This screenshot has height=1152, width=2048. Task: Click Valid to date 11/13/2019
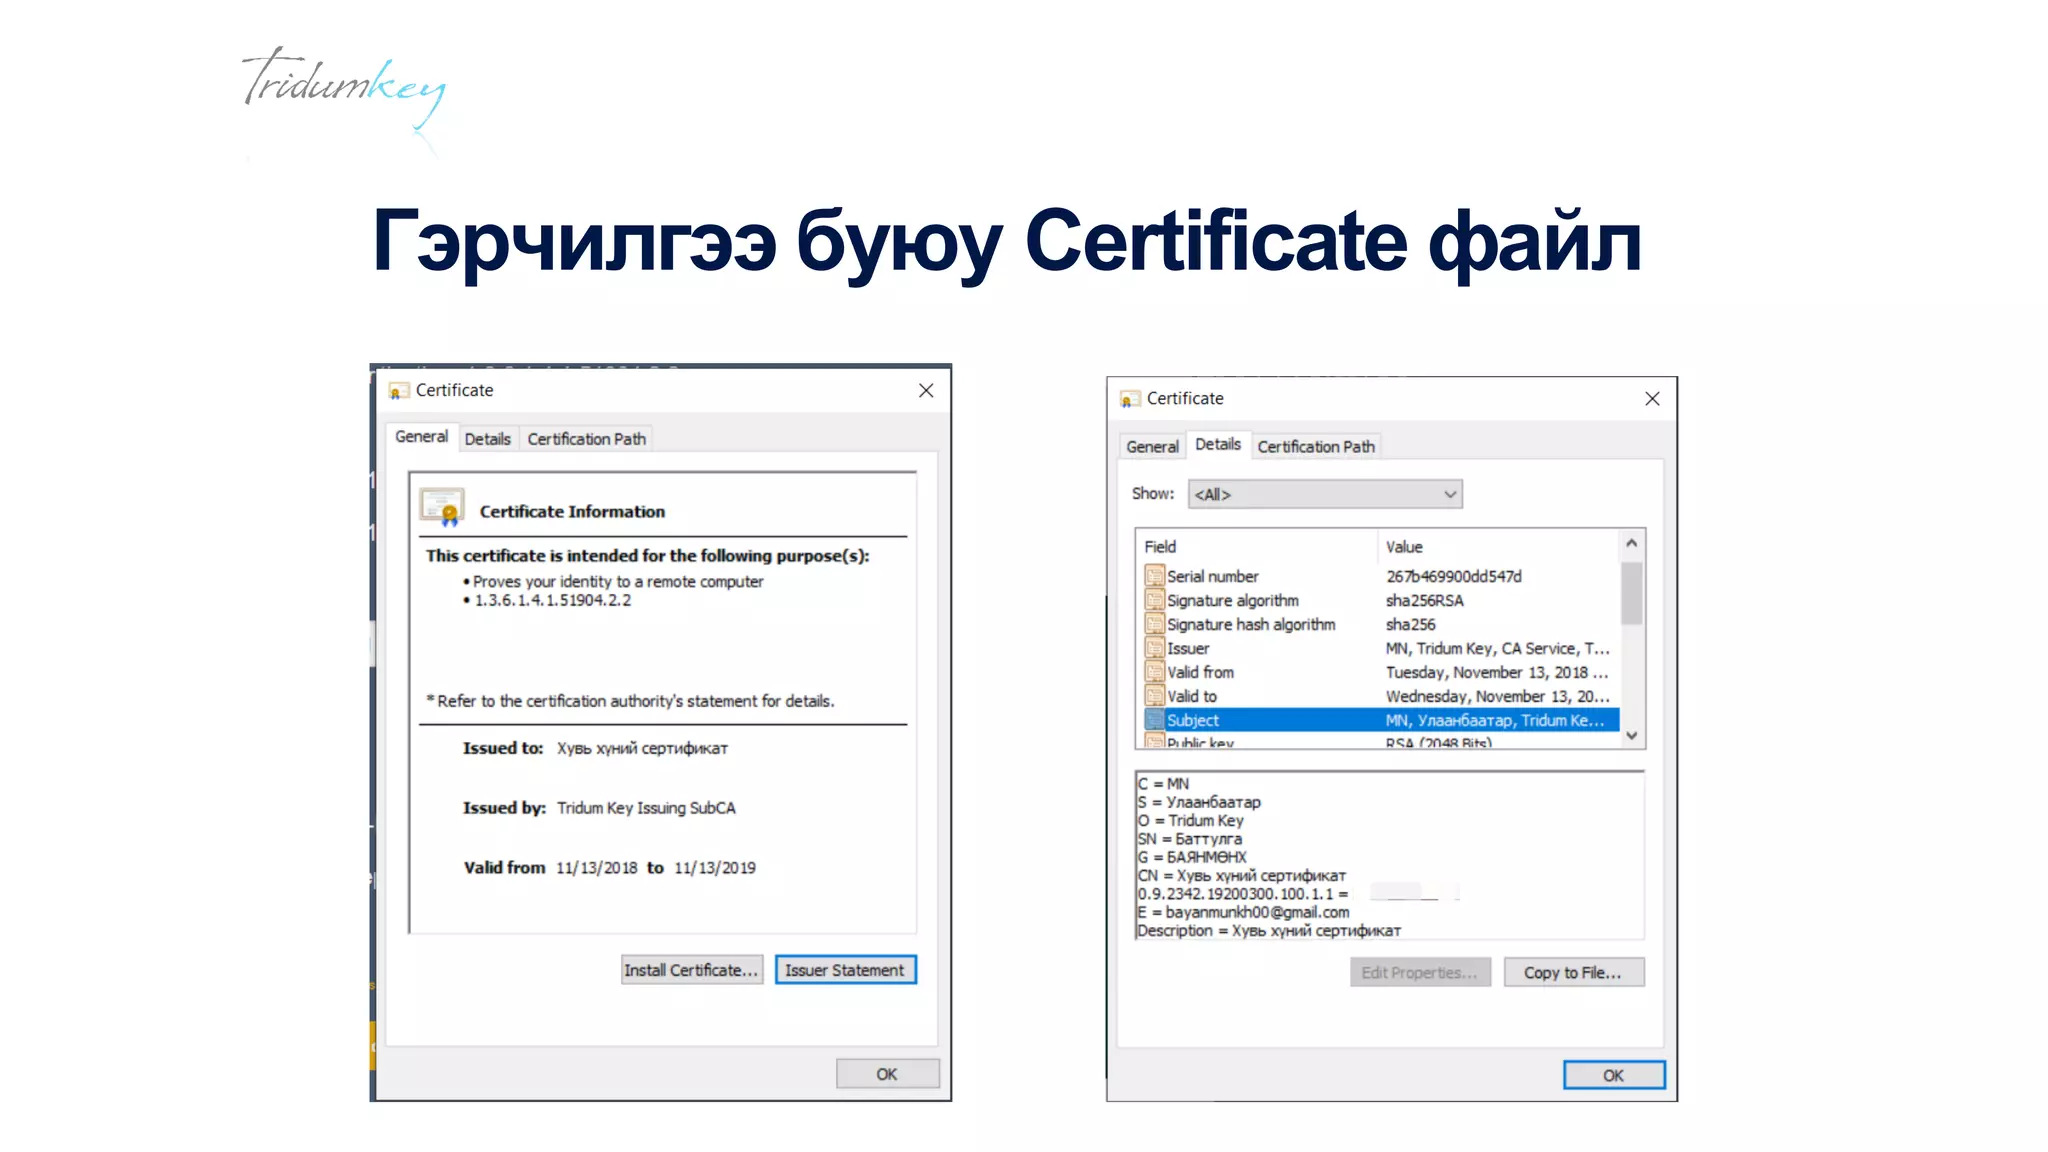[x=714, y=868]
